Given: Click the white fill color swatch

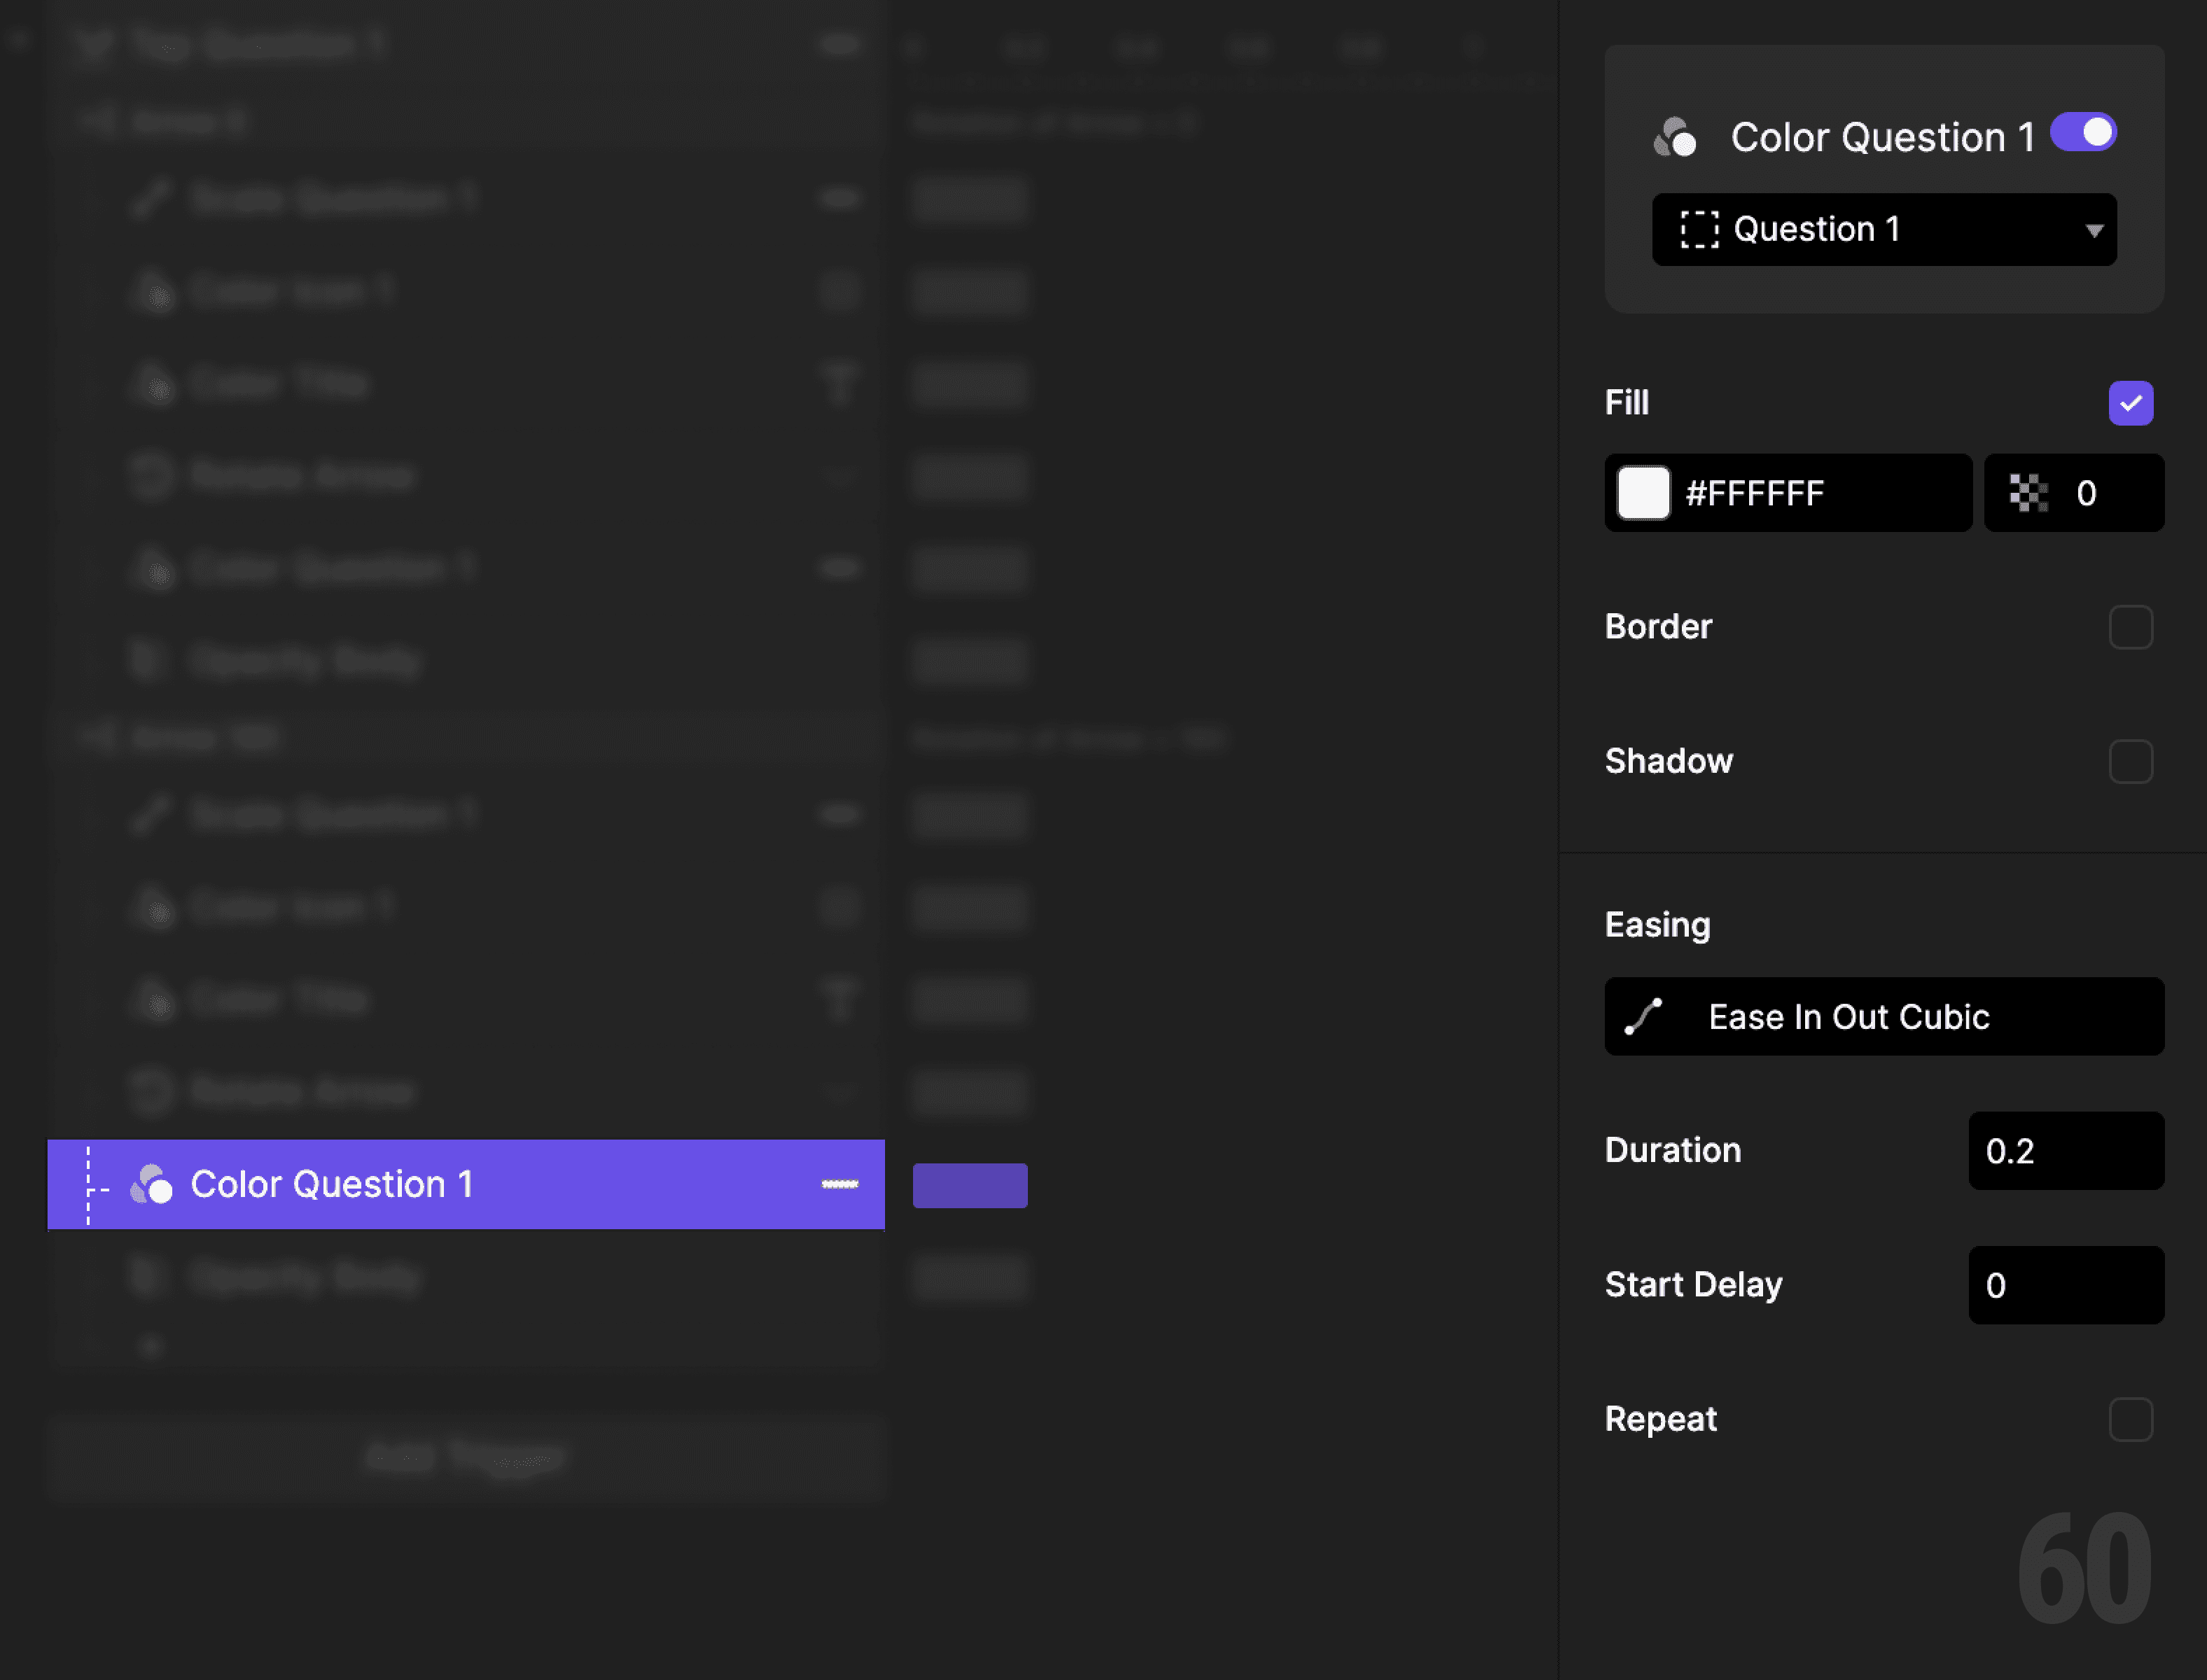Looking at the screenshot, I should (1643, 493).
